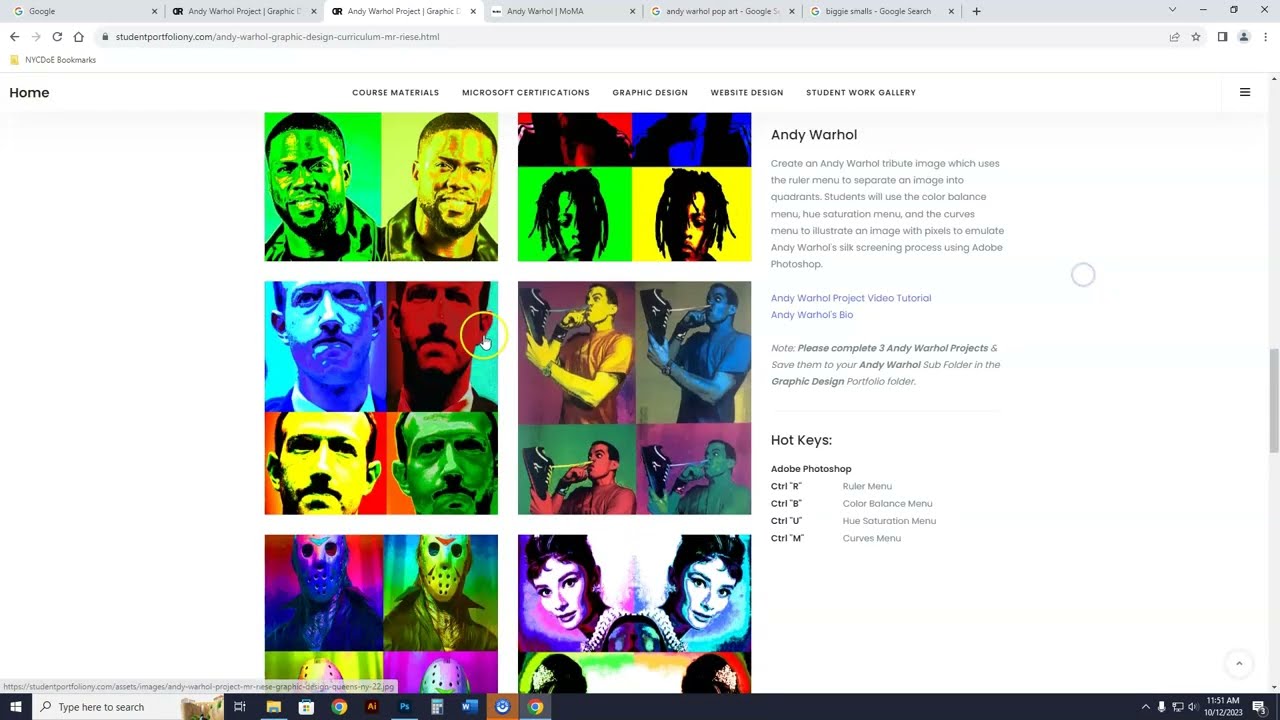Image resolution: width=1280 pixels, height=720 pixels.
Task: Click the browser forward arrow
Action: pos(36,37)
